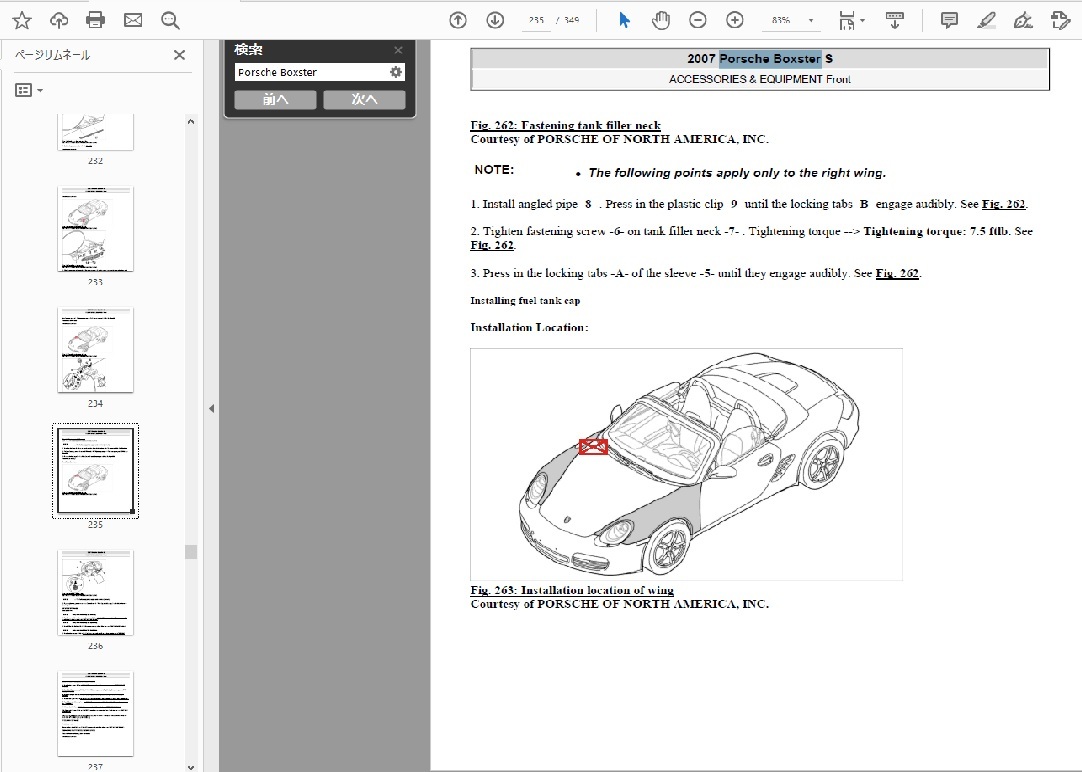Screen dimensions: 1082x772
Task: Click the search field containing Porsche Boxster
Action: coord(311,72)
